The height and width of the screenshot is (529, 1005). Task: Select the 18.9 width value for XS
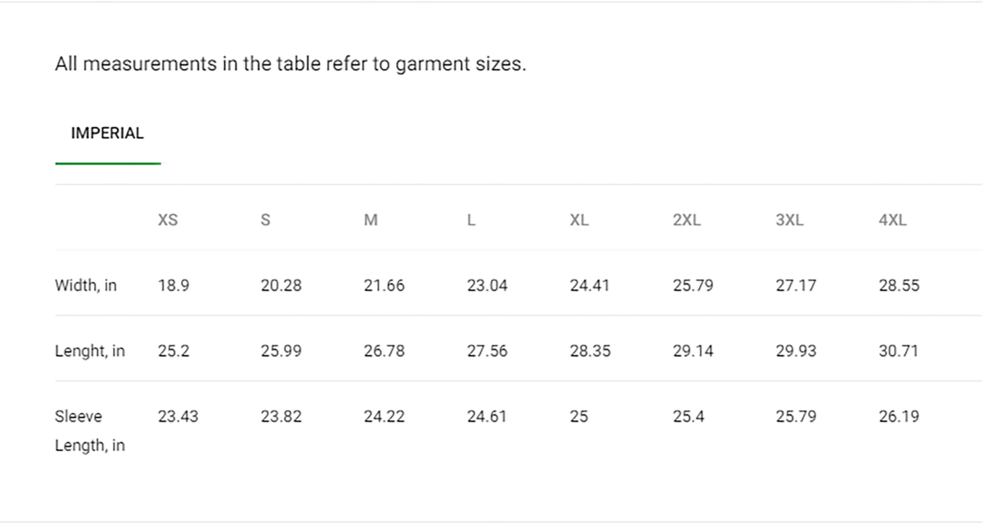click(174, 285)
